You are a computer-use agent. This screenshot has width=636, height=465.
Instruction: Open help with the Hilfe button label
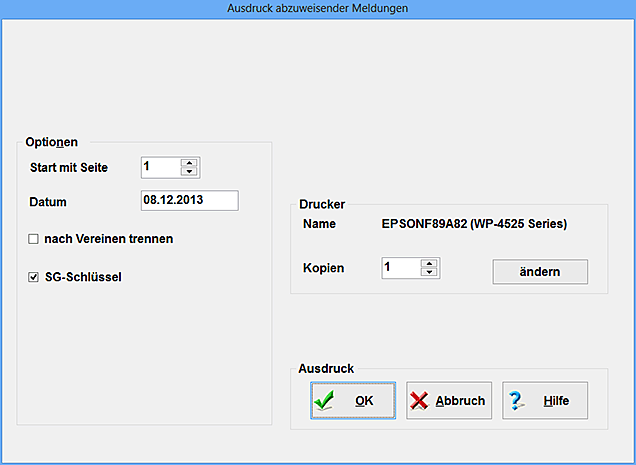556,401
